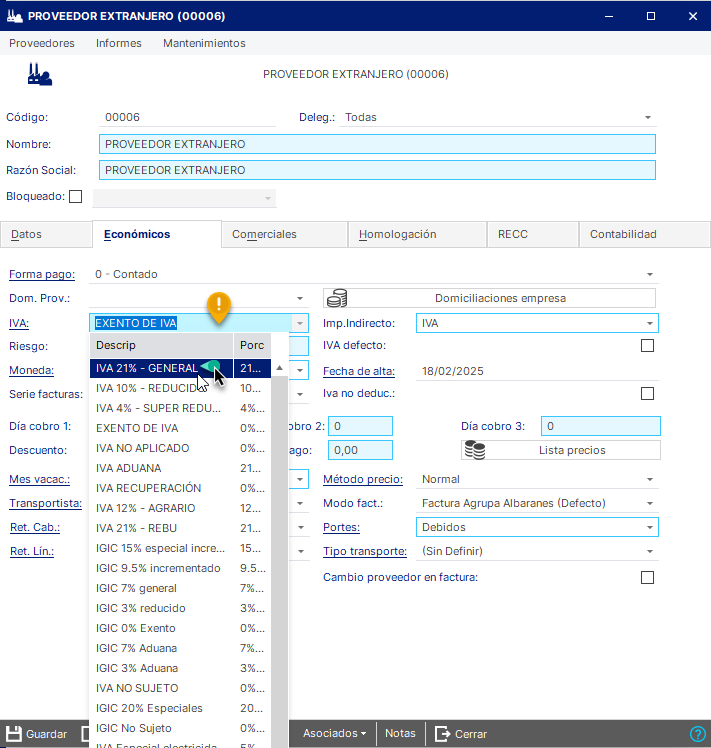This screenshot has height=748, width=711.
Task: Switch to the Datos tab
Action: 46,234
